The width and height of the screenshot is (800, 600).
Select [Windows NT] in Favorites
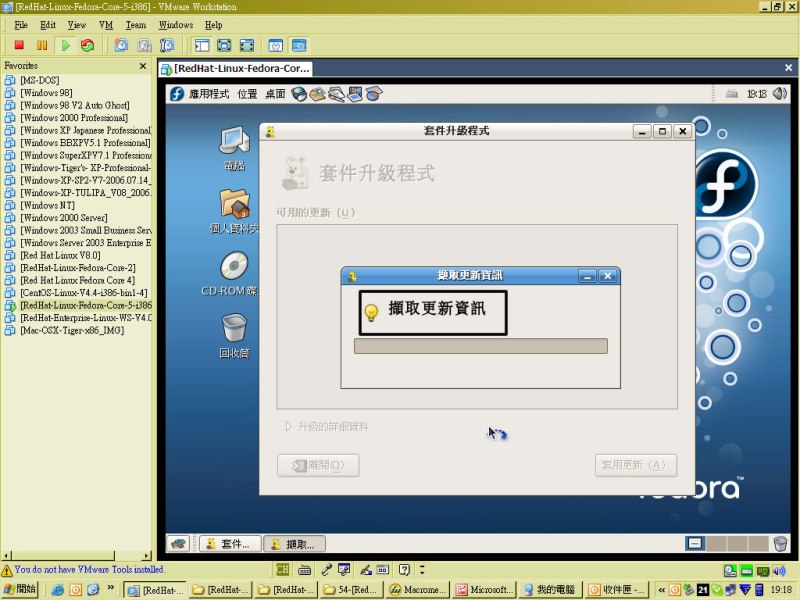pyautogui.click(x=47, y=205)
